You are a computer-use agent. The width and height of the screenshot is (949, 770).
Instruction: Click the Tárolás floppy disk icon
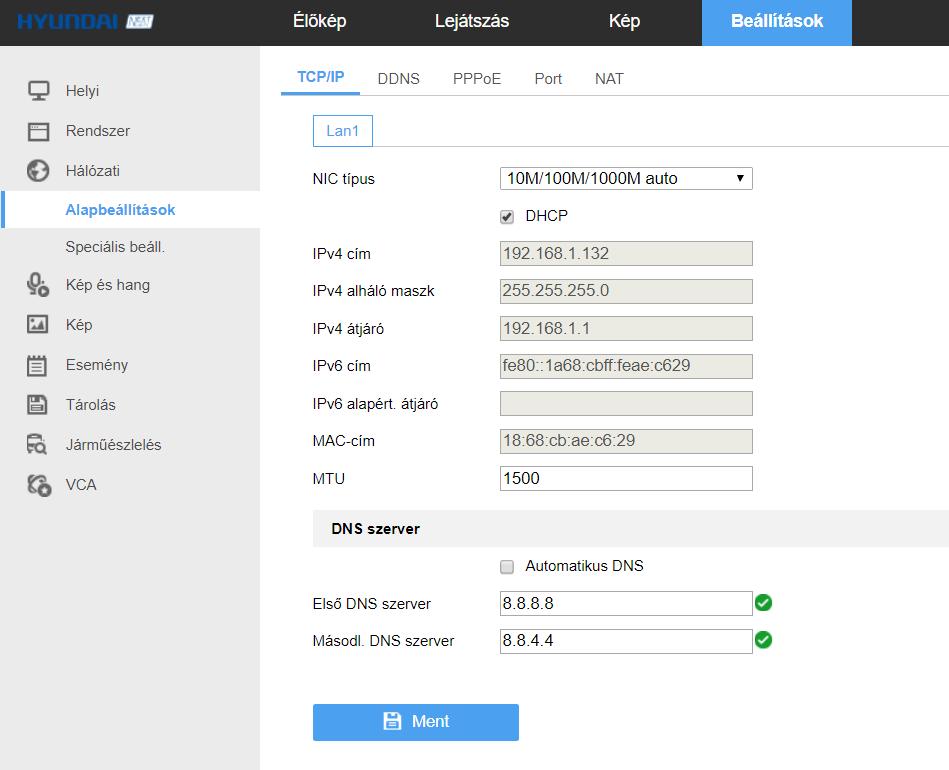coord(37,404)
